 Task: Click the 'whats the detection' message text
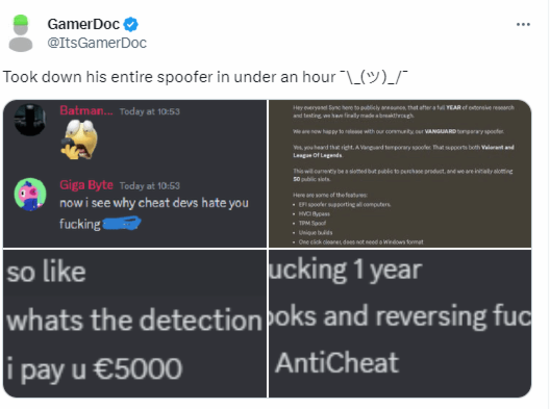pyautogui.click(x=134, y=320)
